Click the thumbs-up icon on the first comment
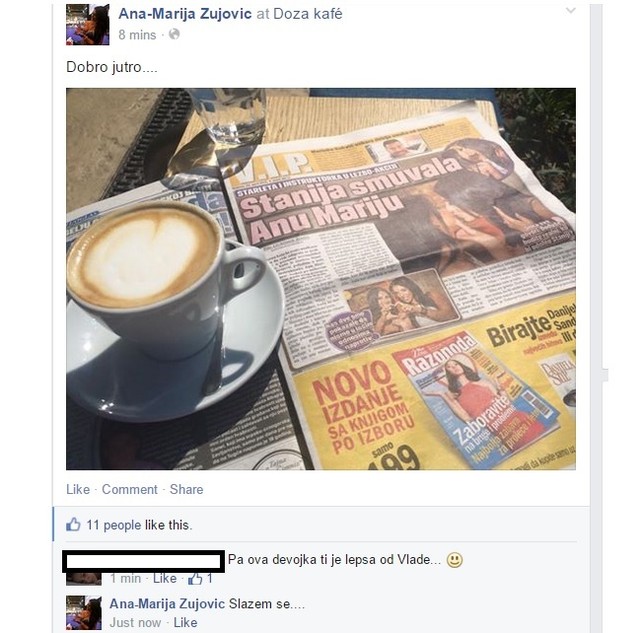 195,578
